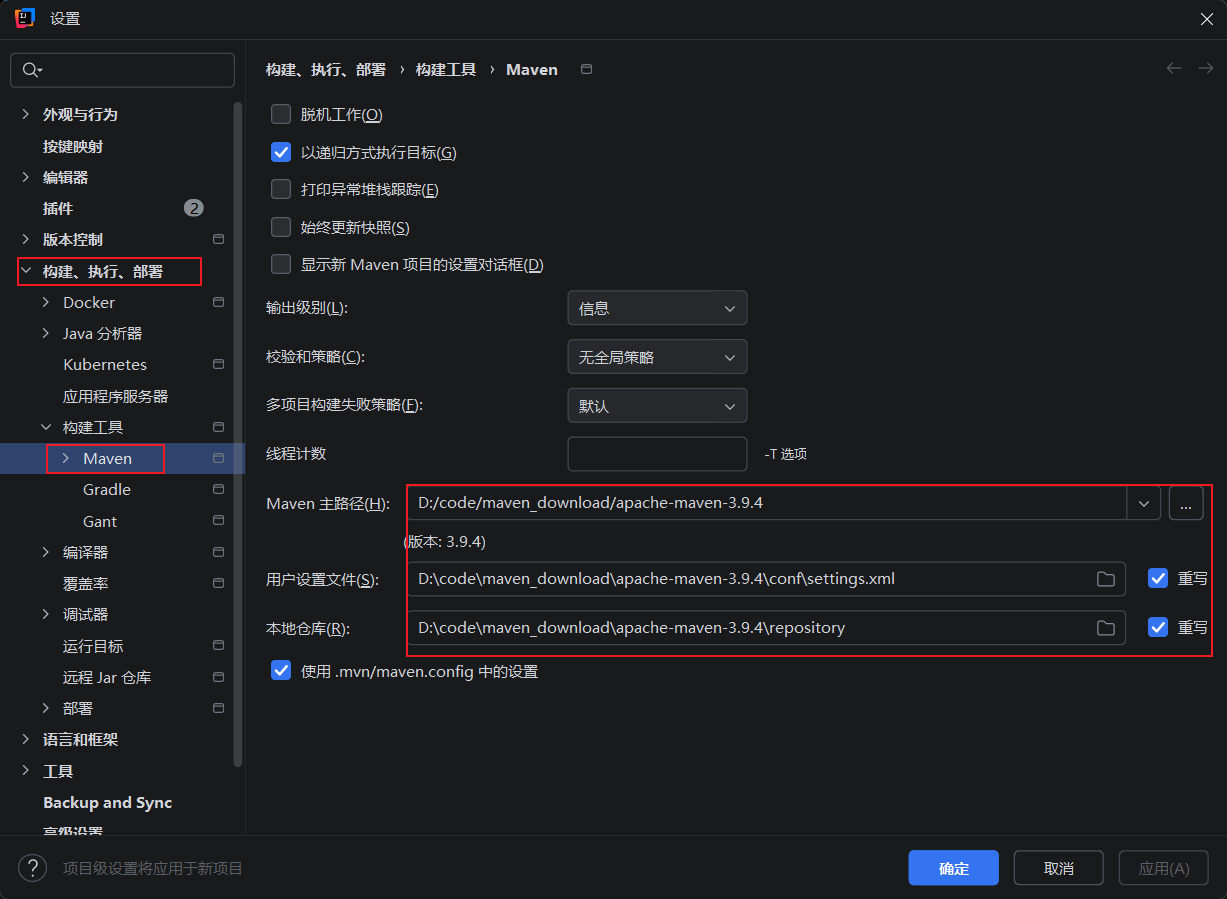
Task: Expand the Maven tree node chevron
Action: pyautogui.click(x=66, y=458)
